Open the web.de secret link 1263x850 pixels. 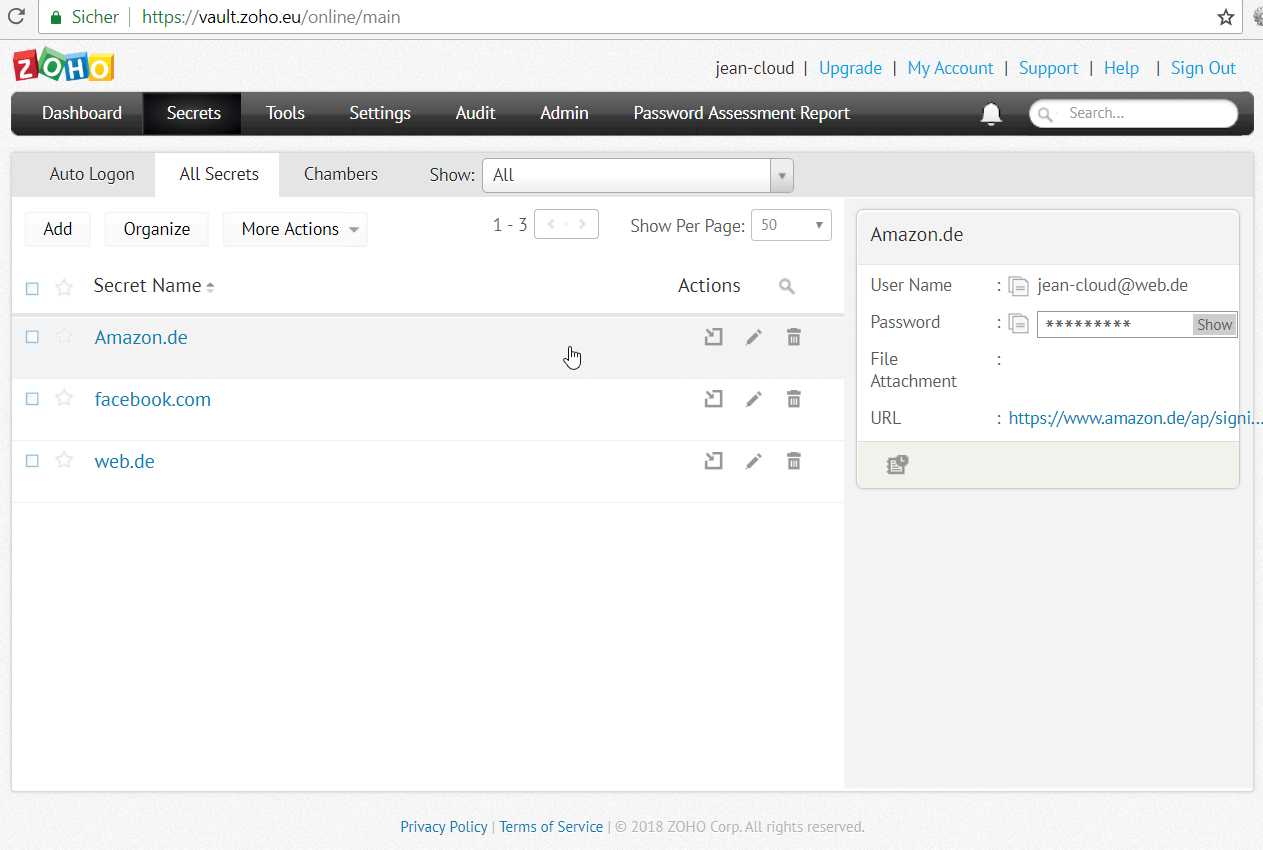tap(124, 461)
